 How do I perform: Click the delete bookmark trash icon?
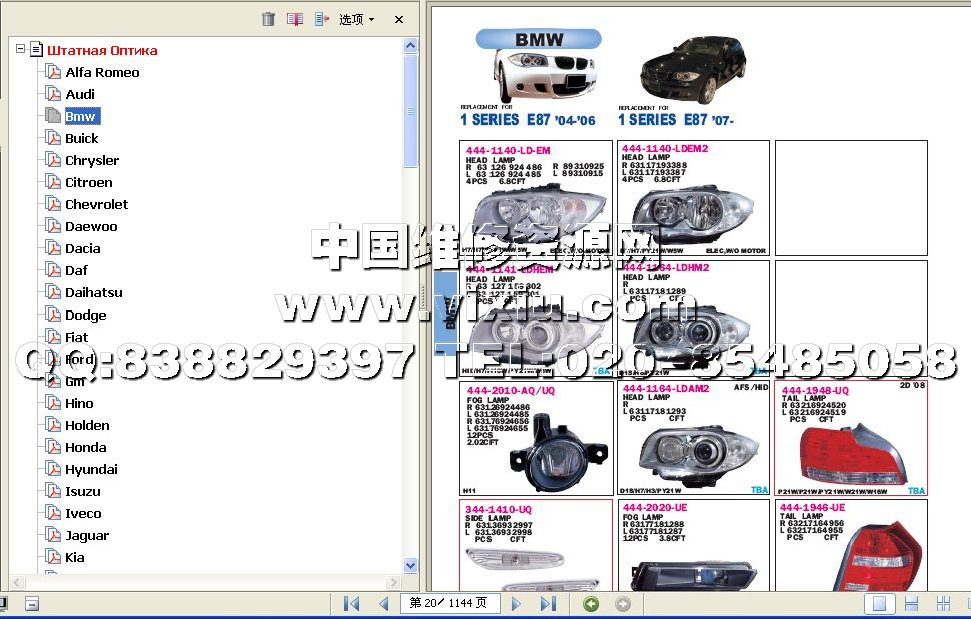(x=268, y=19)
